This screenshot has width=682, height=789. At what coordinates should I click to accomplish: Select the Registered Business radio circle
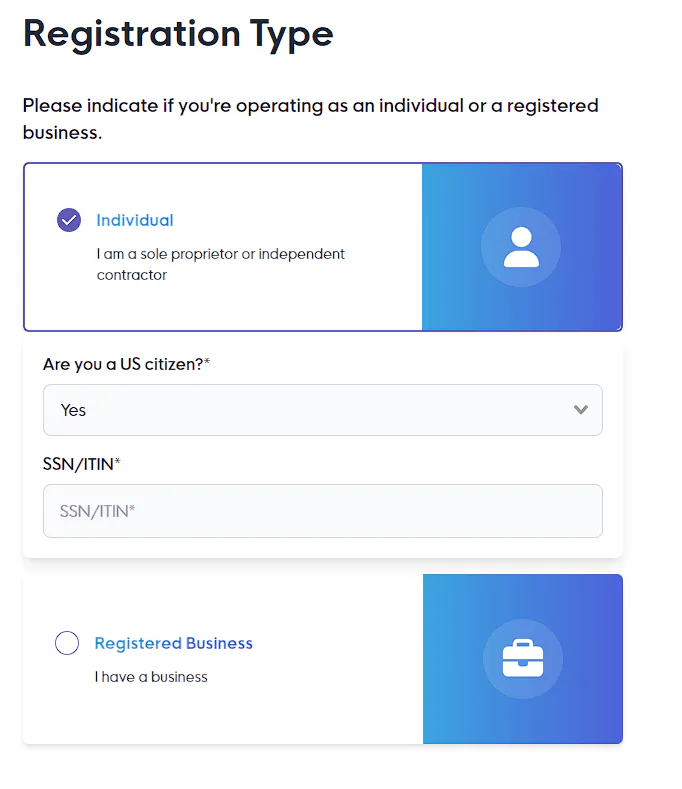(67, 643)
